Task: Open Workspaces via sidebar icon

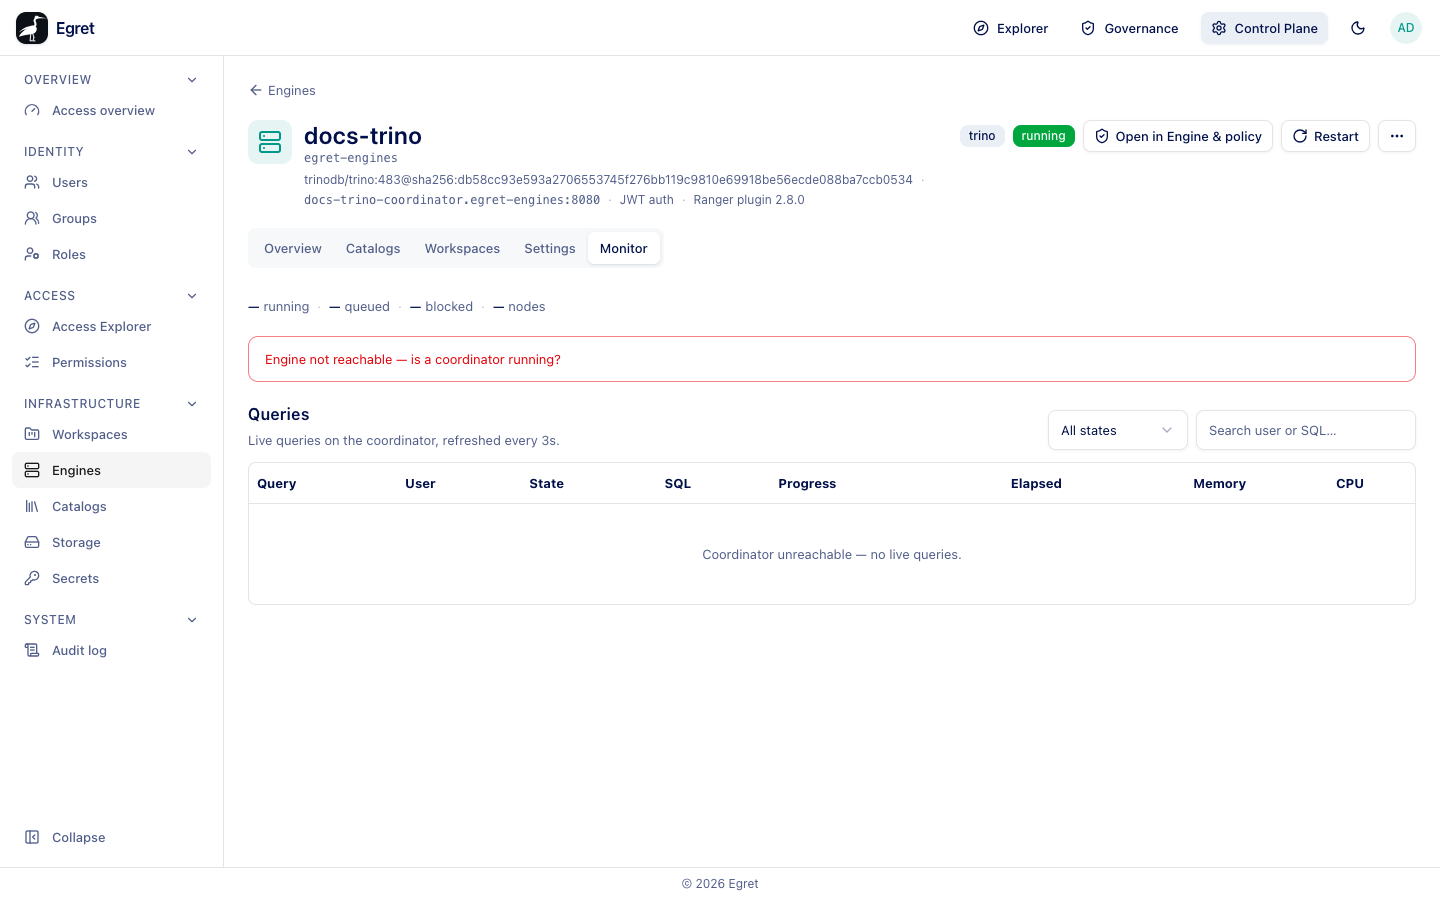Action: (32, 434)
